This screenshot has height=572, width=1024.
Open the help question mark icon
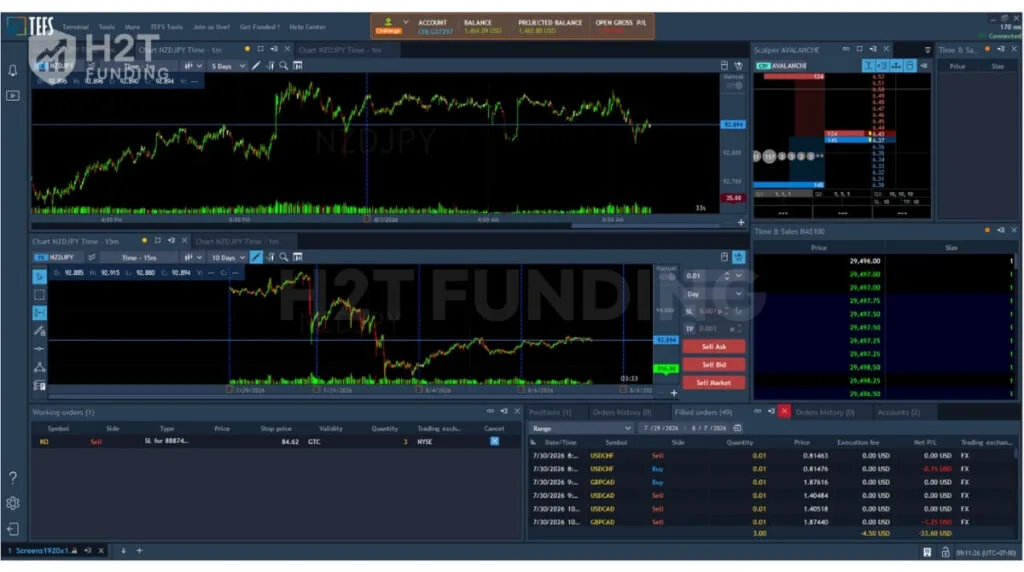click(x=12, y=477)
